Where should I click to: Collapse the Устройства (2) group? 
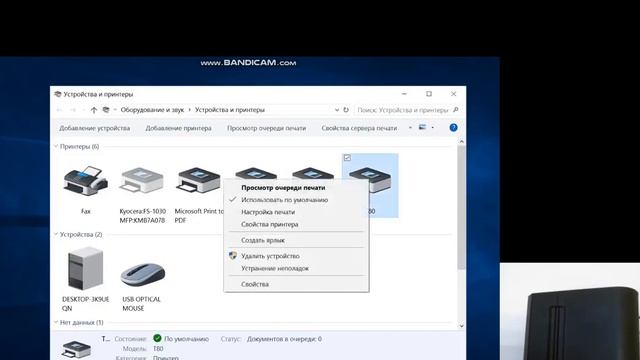[x=56, y=234]
